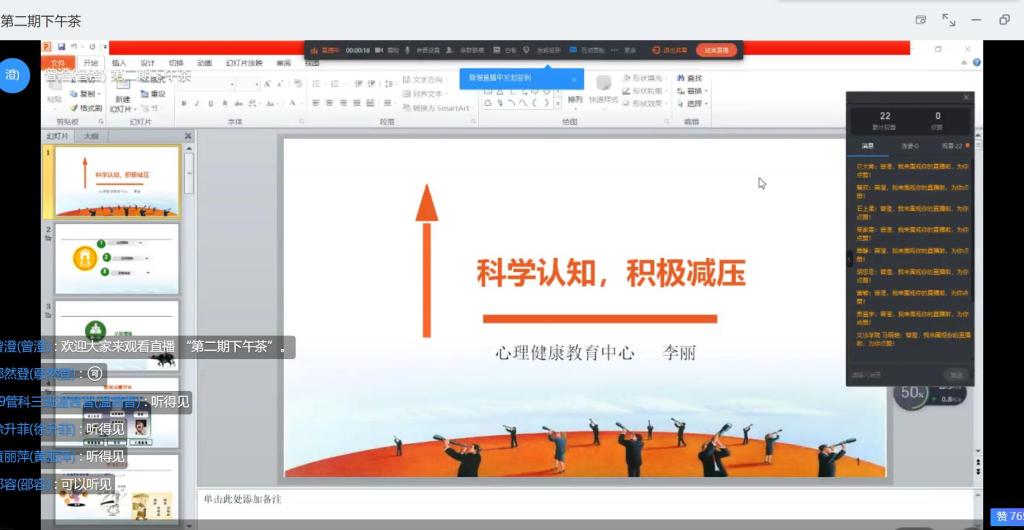Switch to the 插入 (Insert) ribbon tab
The image size is (1024, 530).
click(x=119, y=63)
